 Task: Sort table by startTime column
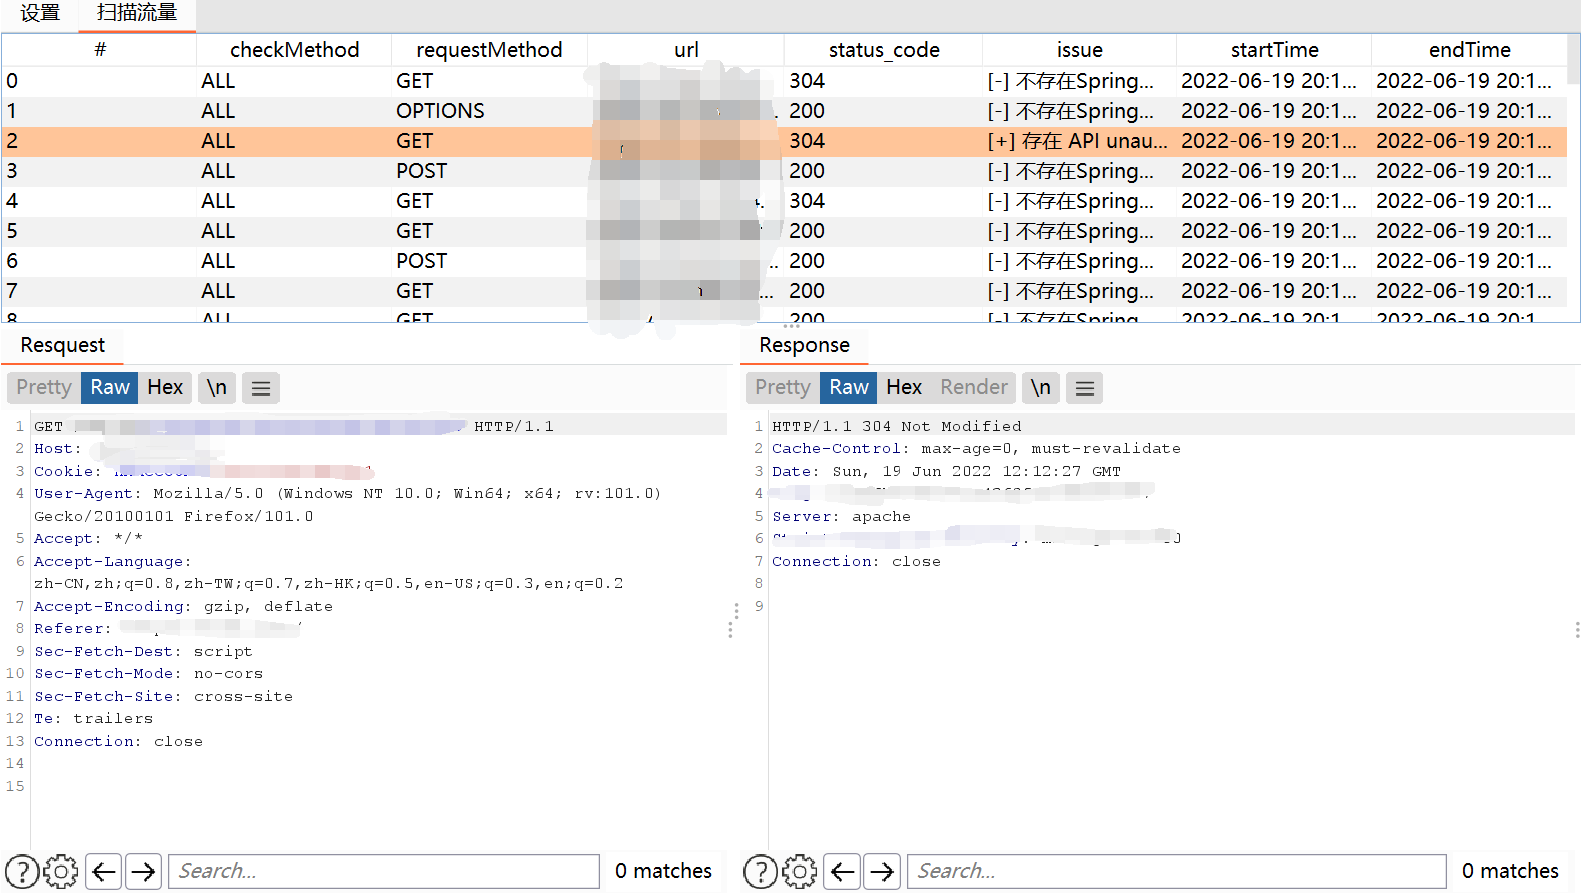click(1274, 50)
